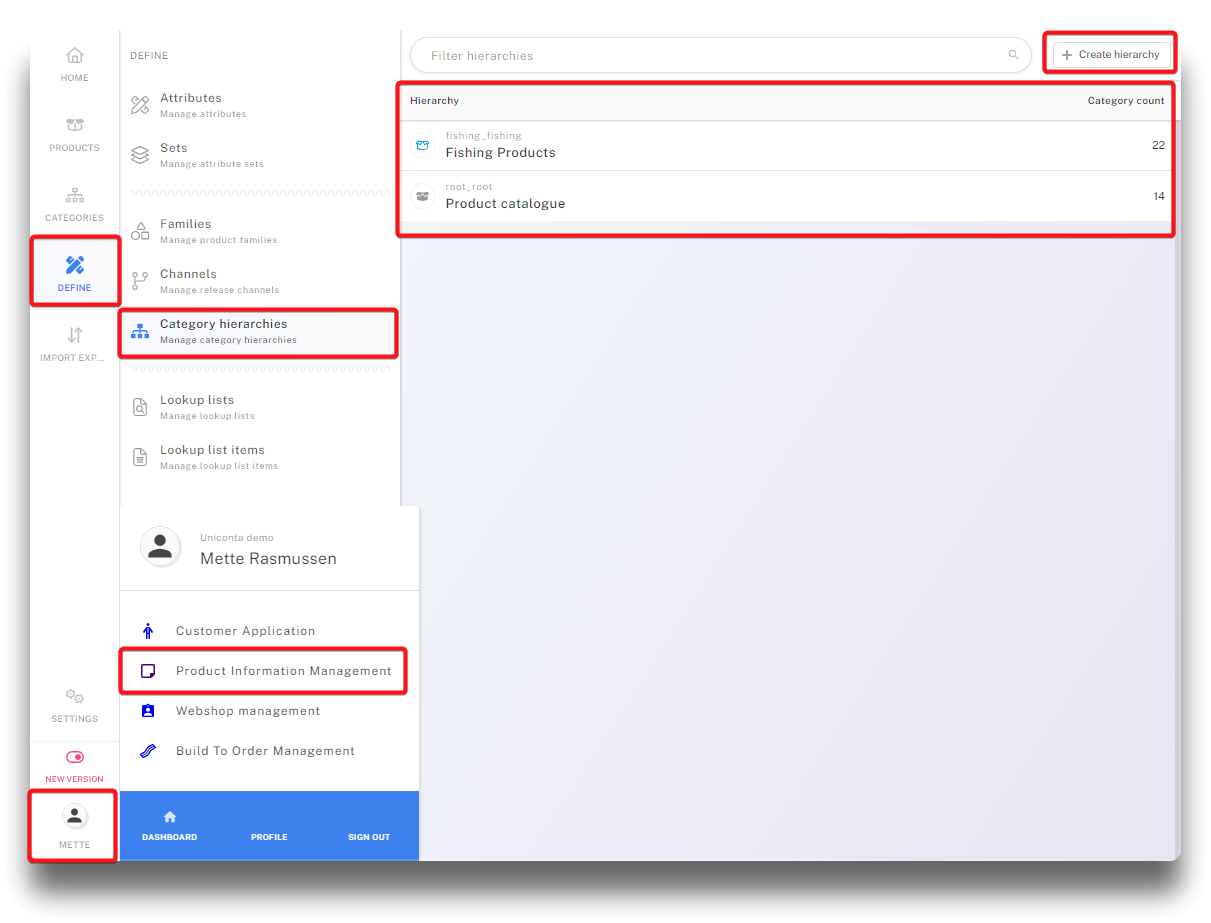Select the Import Export sidebar icon

pyautogui.click(x=75, y=343)
